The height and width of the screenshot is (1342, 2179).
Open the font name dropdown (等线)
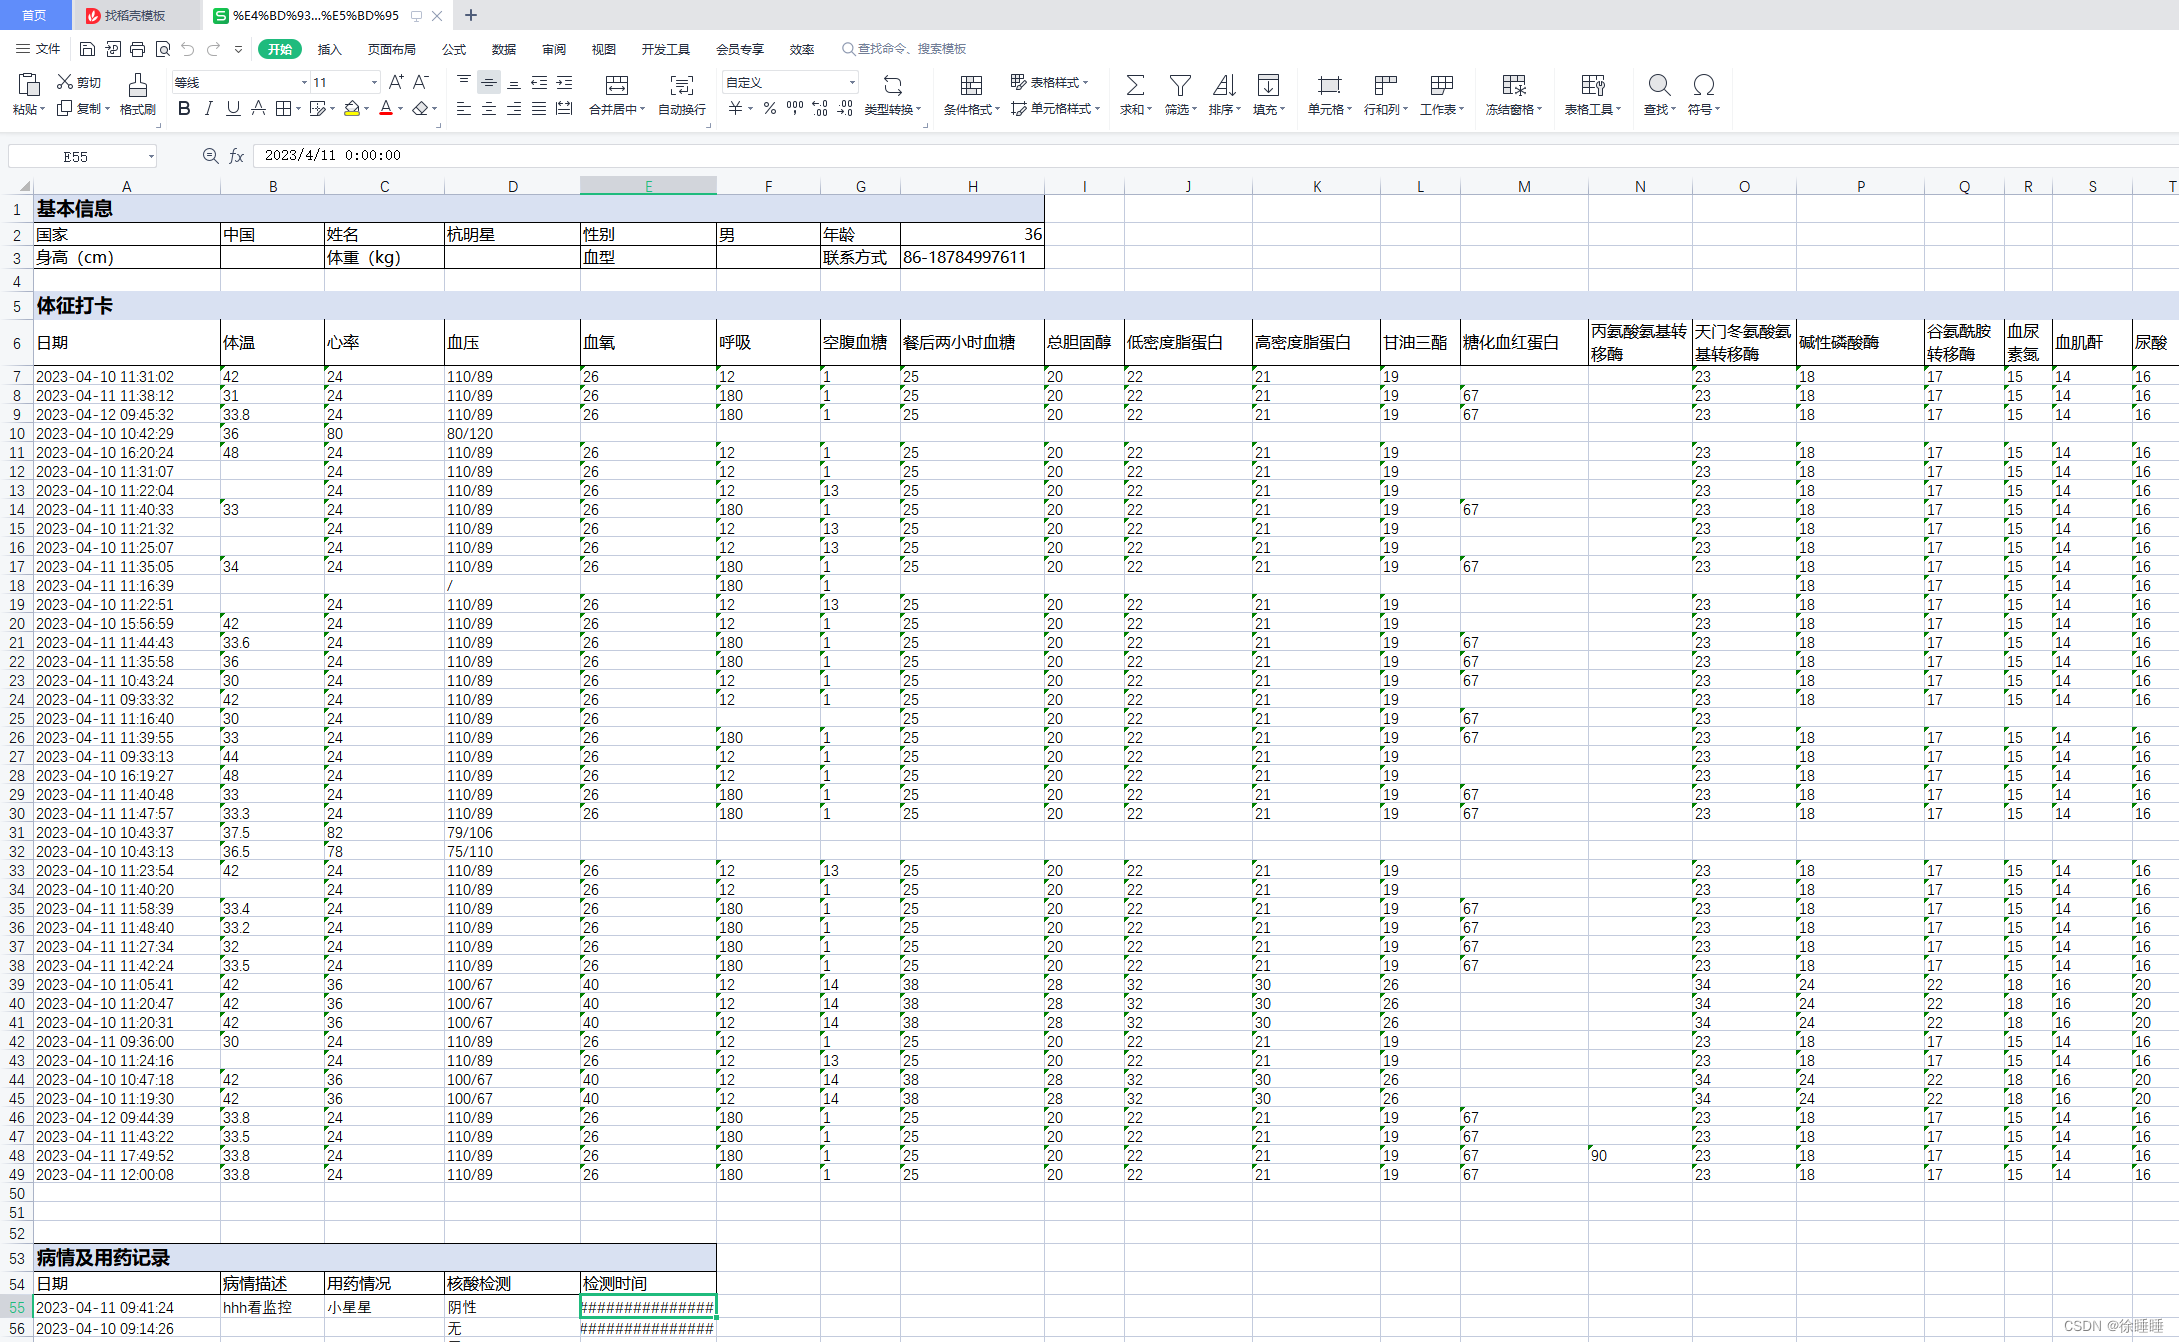(304, 82)
